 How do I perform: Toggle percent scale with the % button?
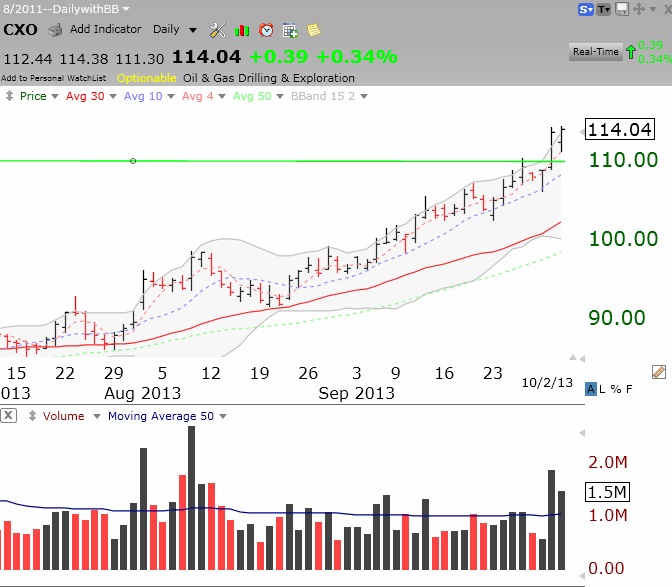(x=616, y=389)
